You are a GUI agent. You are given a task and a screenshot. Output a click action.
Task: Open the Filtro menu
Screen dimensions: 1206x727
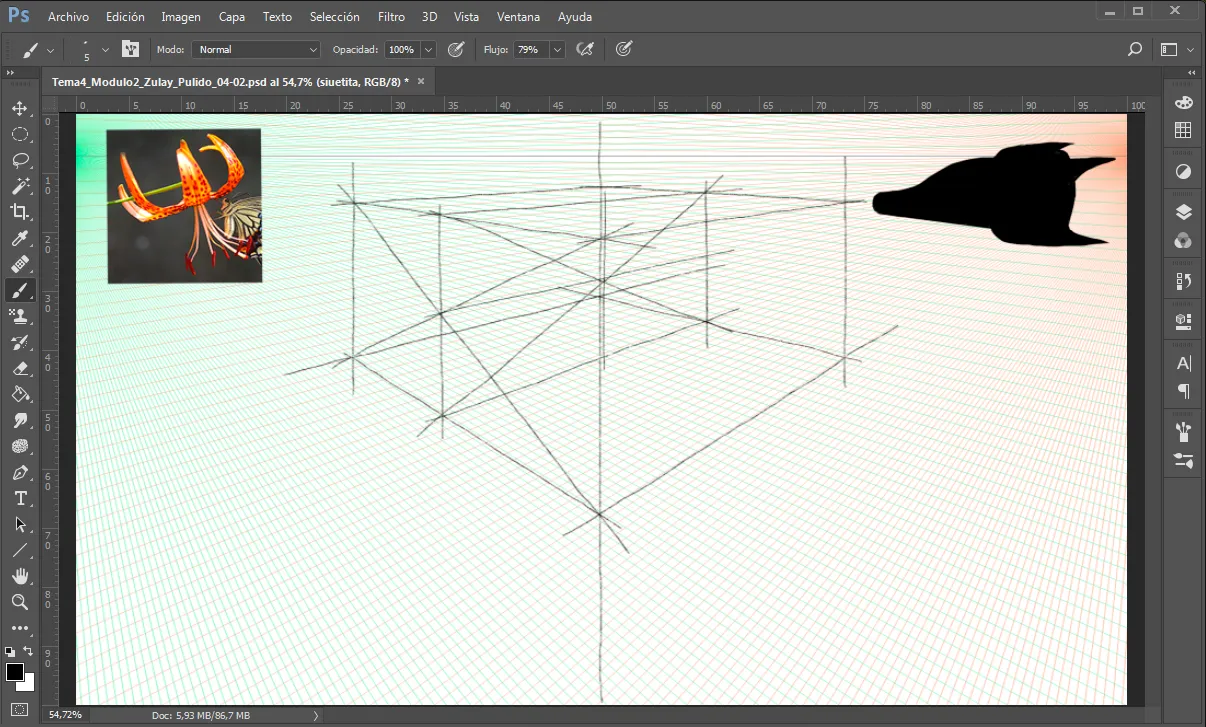tap(392, 17)
